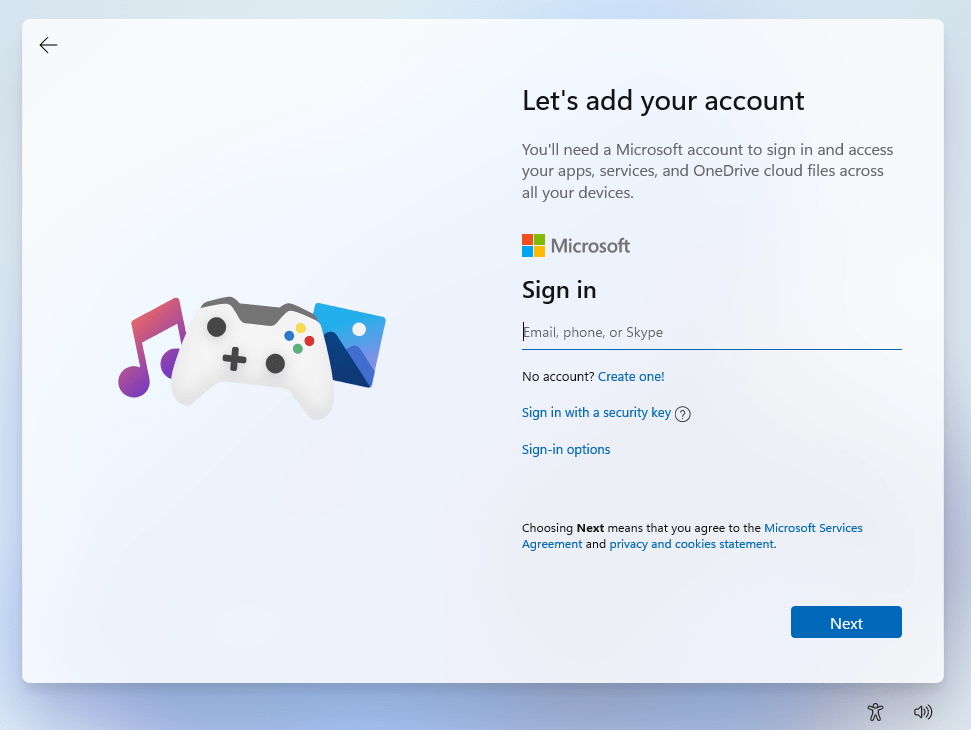Image resolution: width=971 pixels, height=730 pixels.
Task: Open "Sign-in options"
Action: [x=566, y=449]
